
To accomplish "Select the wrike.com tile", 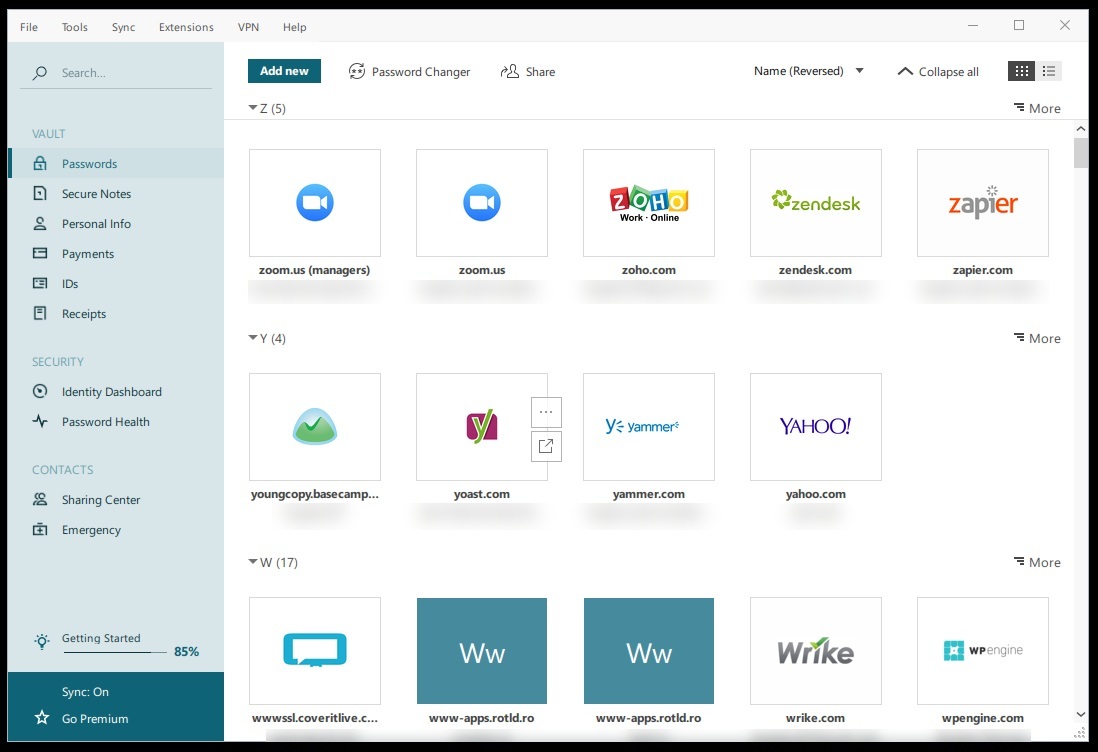I will coord(816,650).
